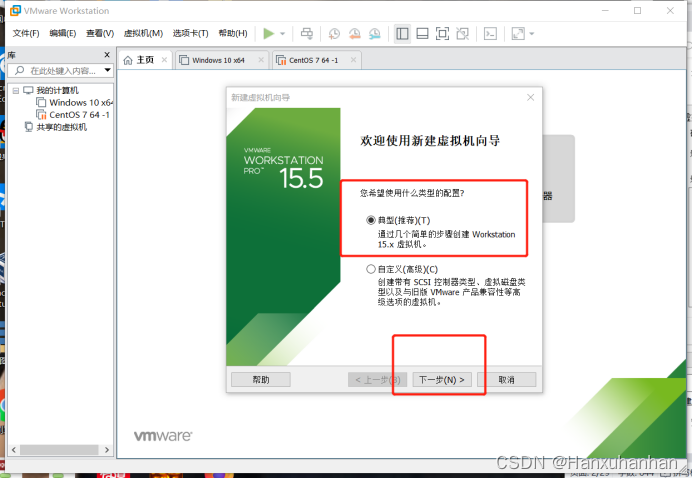Click the 我的计算机 monitor icon

28,91
